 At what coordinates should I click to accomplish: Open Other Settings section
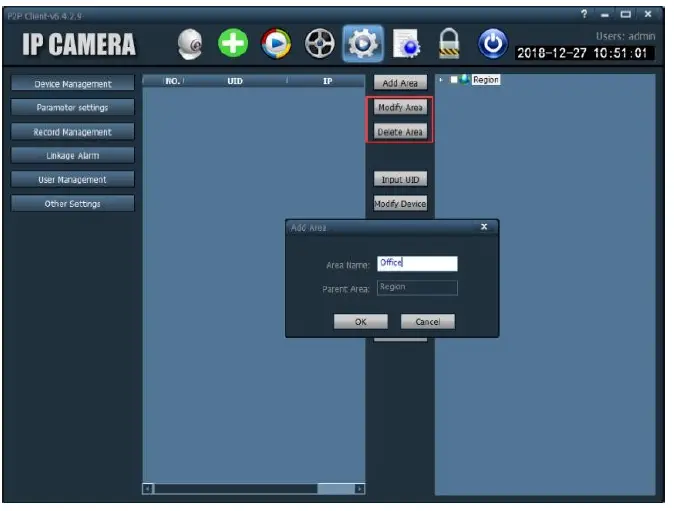pyautogui.click(x=73, y=204)
